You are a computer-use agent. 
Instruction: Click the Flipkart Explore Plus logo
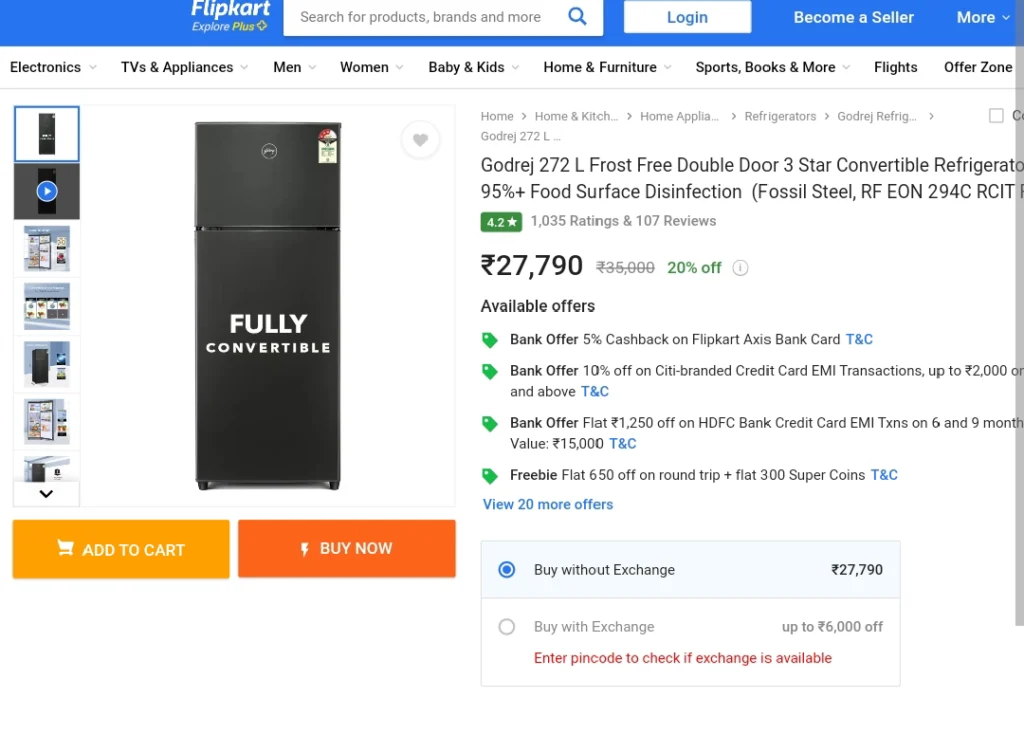click(x=230, y=16)
